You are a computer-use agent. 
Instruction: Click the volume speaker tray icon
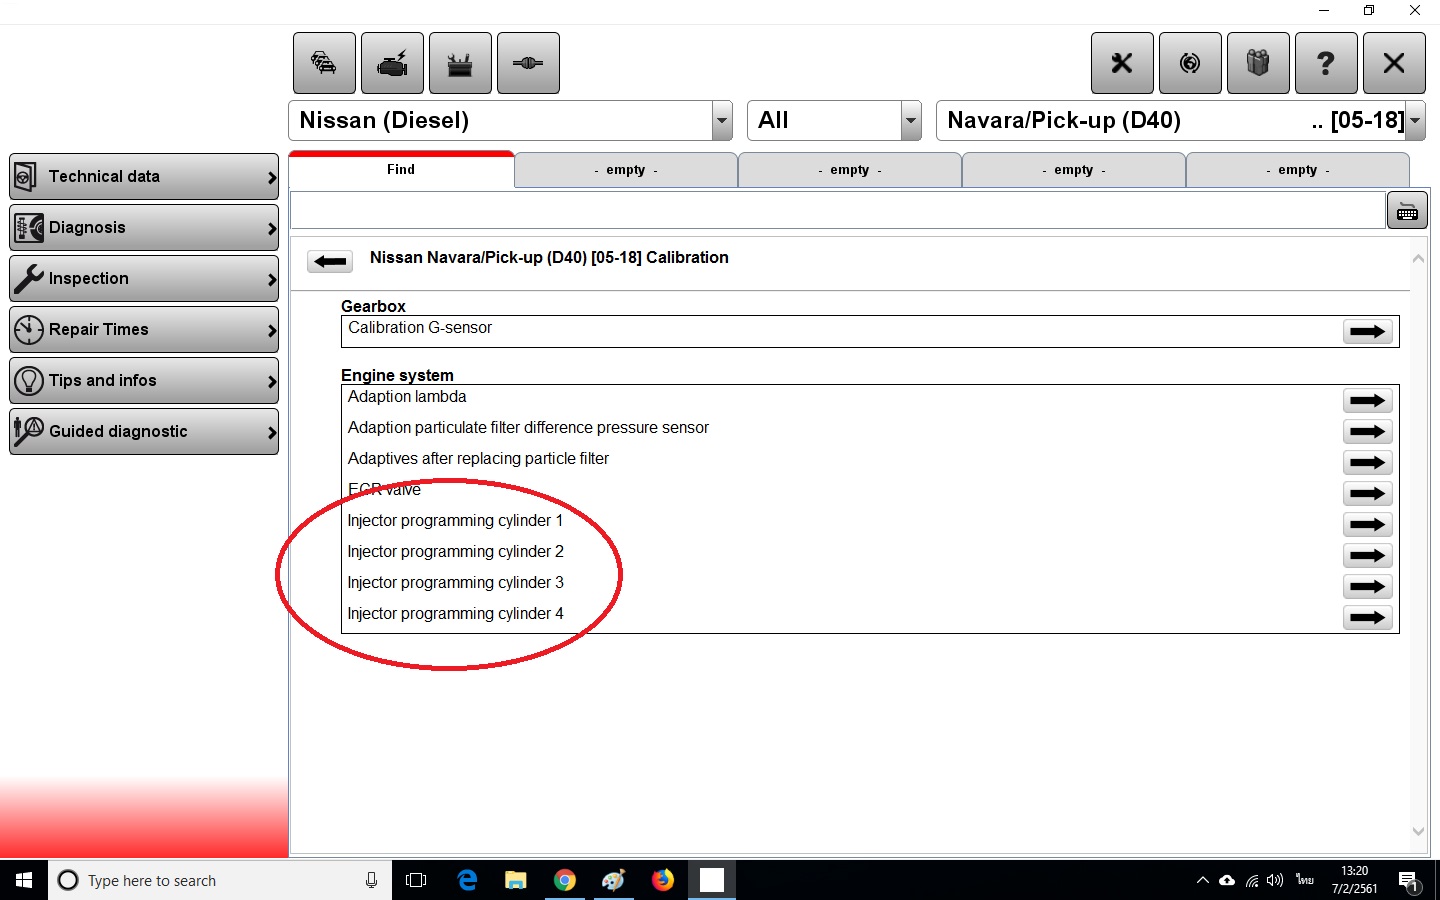[1275, 881]
